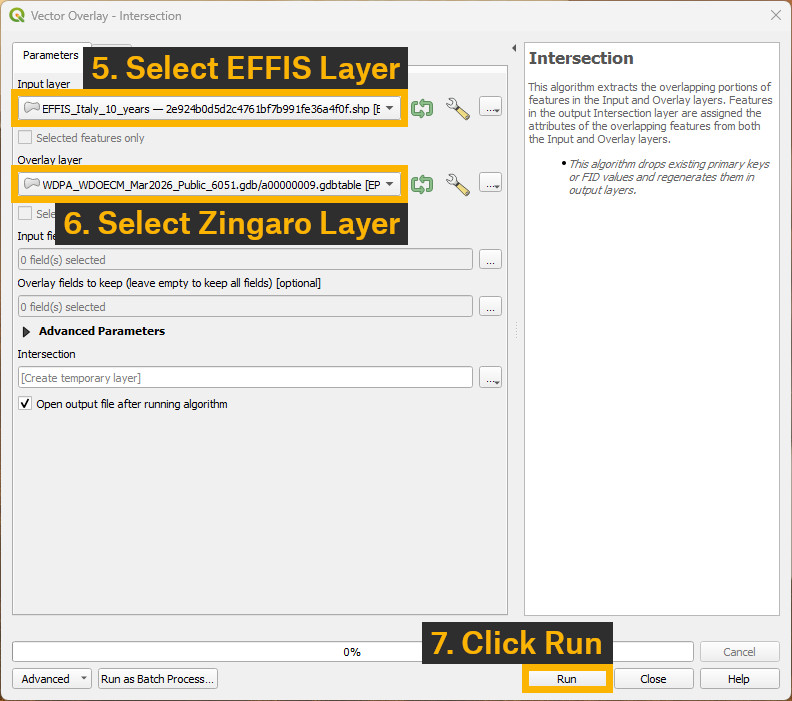Screen dimensions: 792x701
Task: Open advanced options wrench for Overlay layer
Action: (x=458, y=184)
